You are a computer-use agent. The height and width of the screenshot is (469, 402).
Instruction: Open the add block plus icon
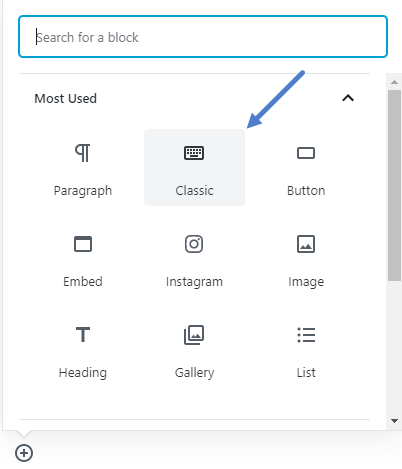24,453
